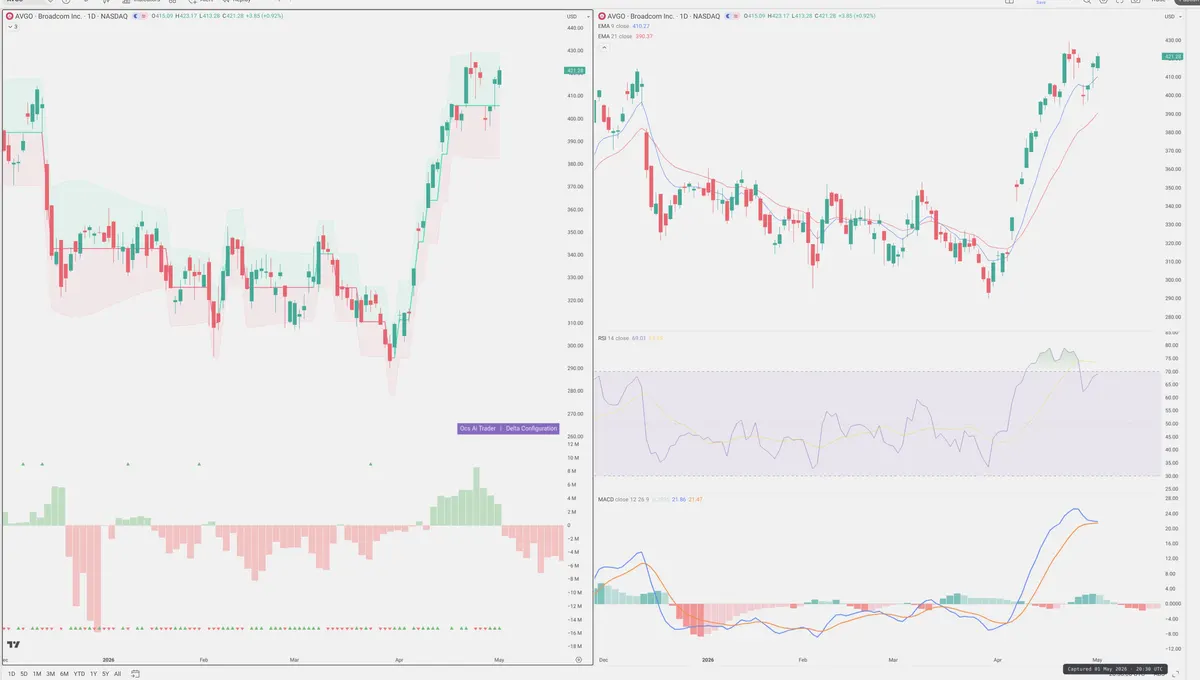Open time axis settings gear on left chart
This screenshot has height=680, width=1200.
578,660
